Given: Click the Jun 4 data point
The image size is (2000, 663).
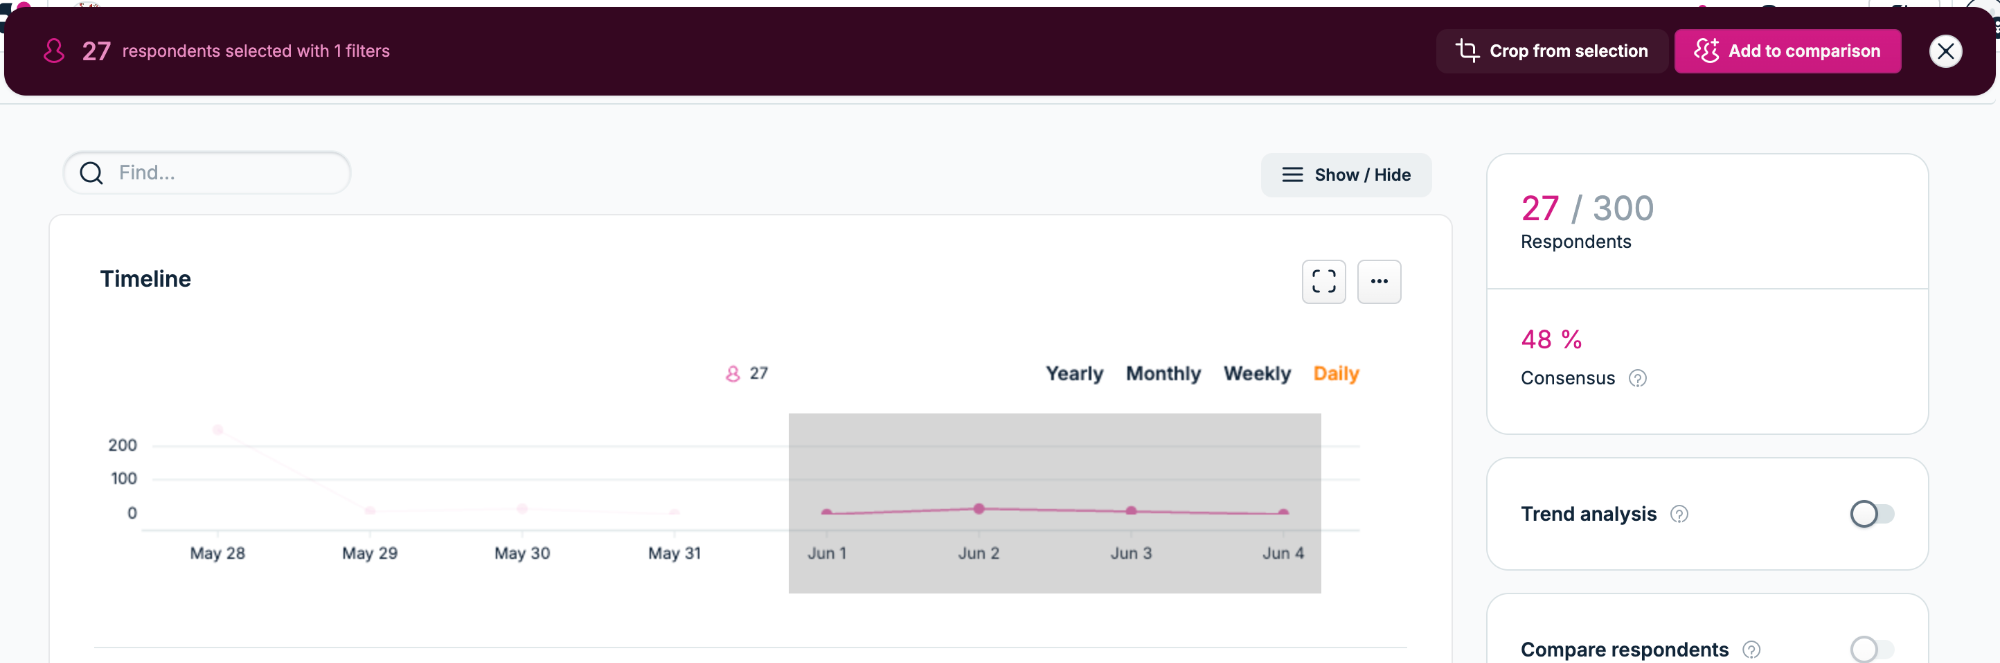Looking at the screenshot, I should [1283, 513].
